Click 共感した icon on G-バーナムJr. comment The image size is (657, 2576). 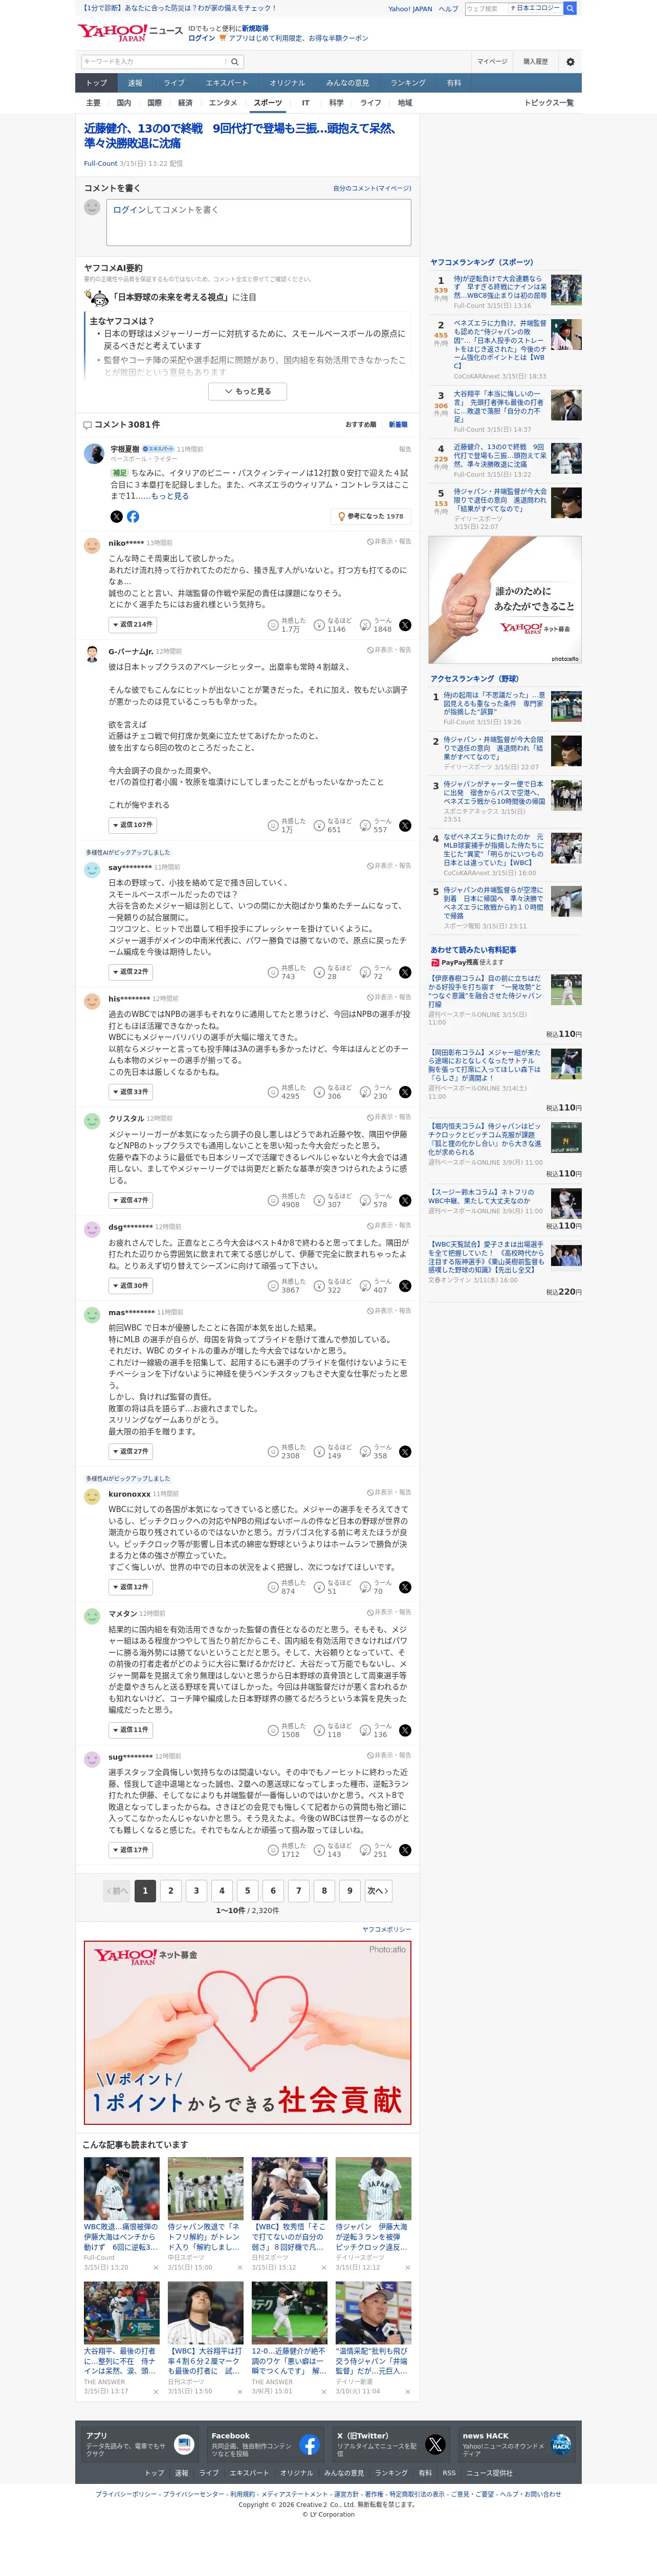tap(272, 826)
